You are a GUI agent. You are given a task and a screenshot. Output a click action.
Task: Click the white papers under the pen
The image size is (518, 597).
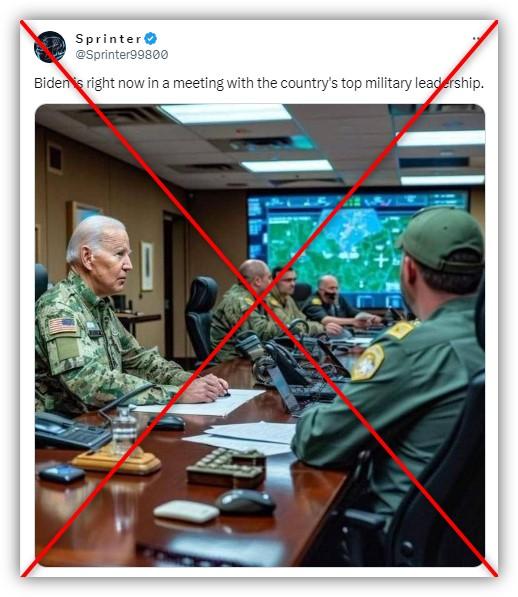(x=200, y=403)
